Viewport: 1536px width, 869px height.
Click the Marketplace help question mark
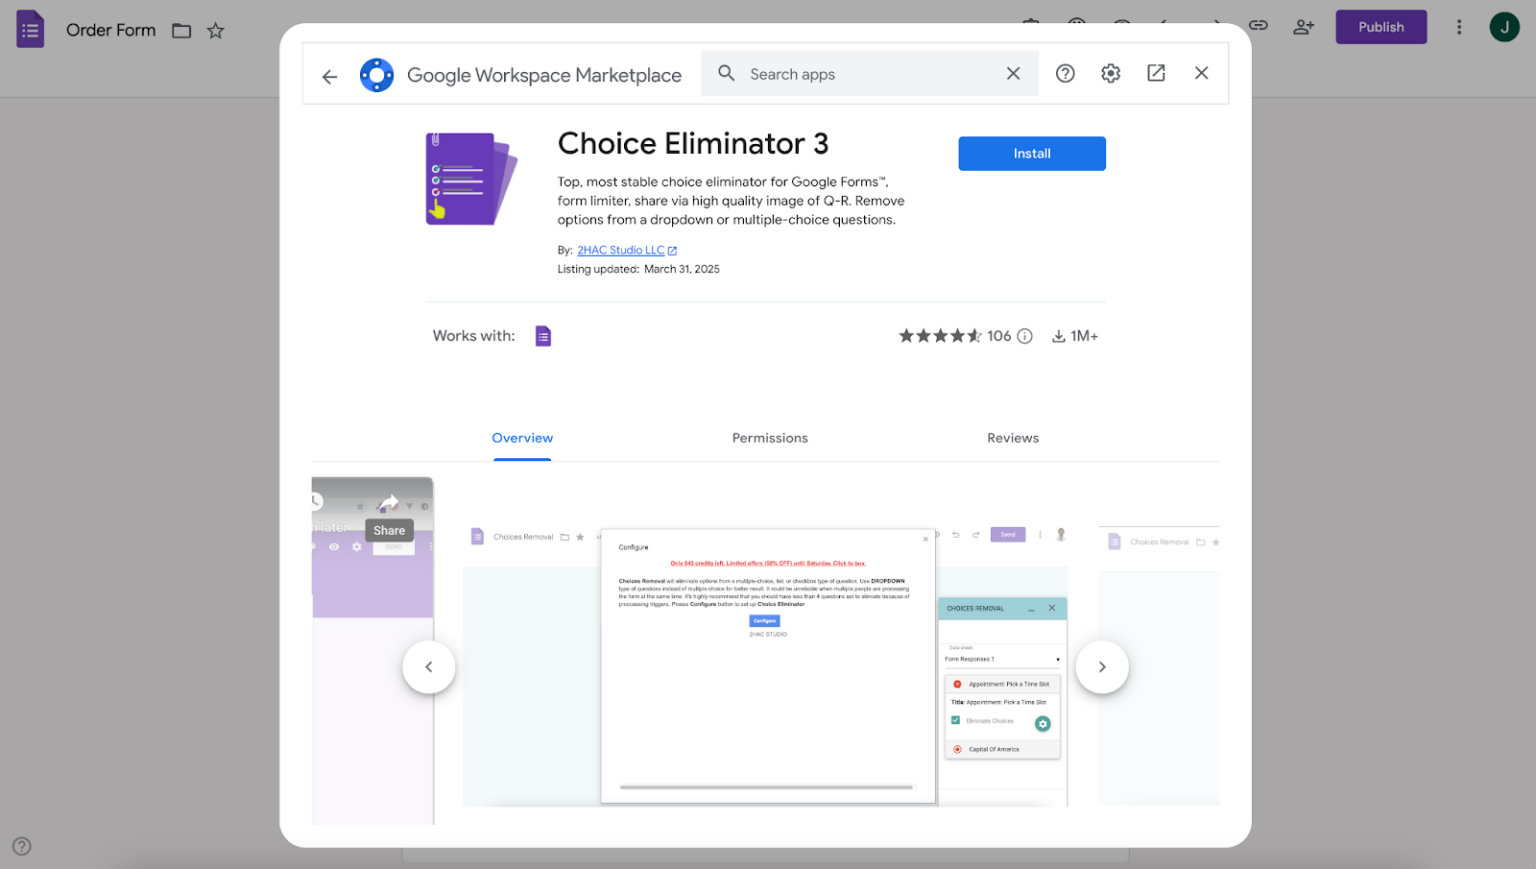tap(1065, 73)
